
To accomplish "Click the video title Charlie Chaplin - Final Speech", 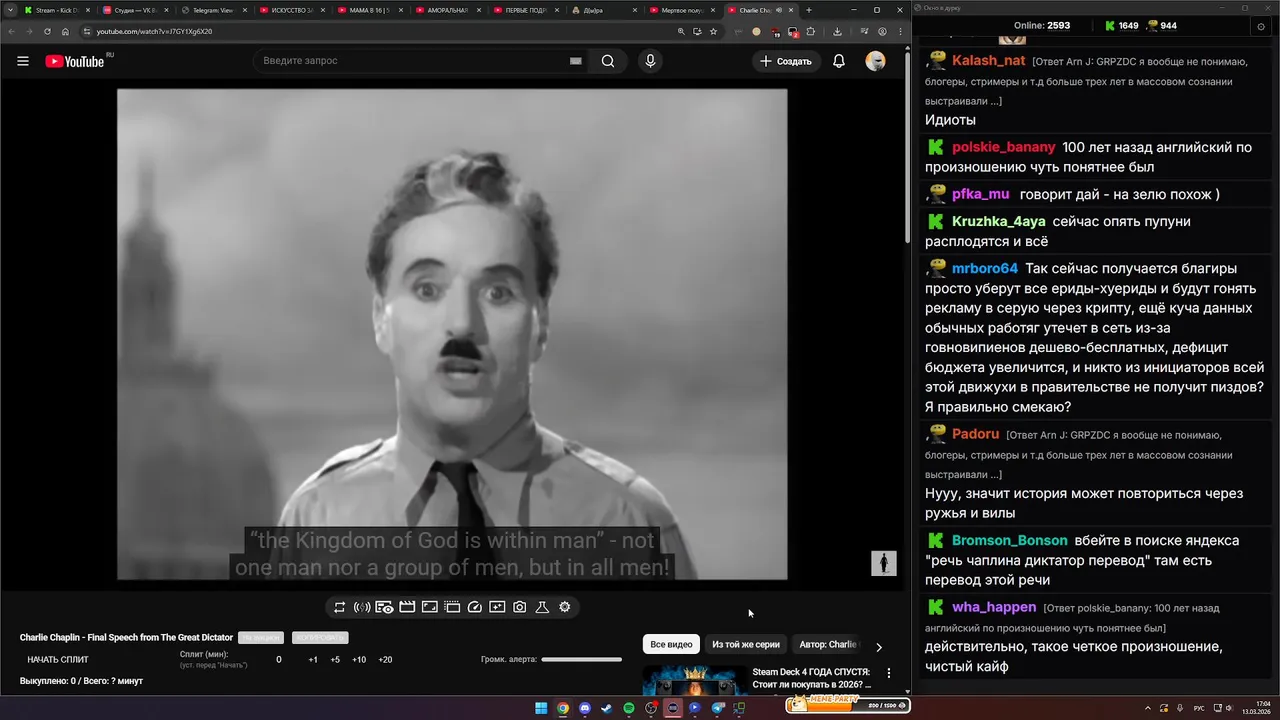I will [x=126, y=638].
